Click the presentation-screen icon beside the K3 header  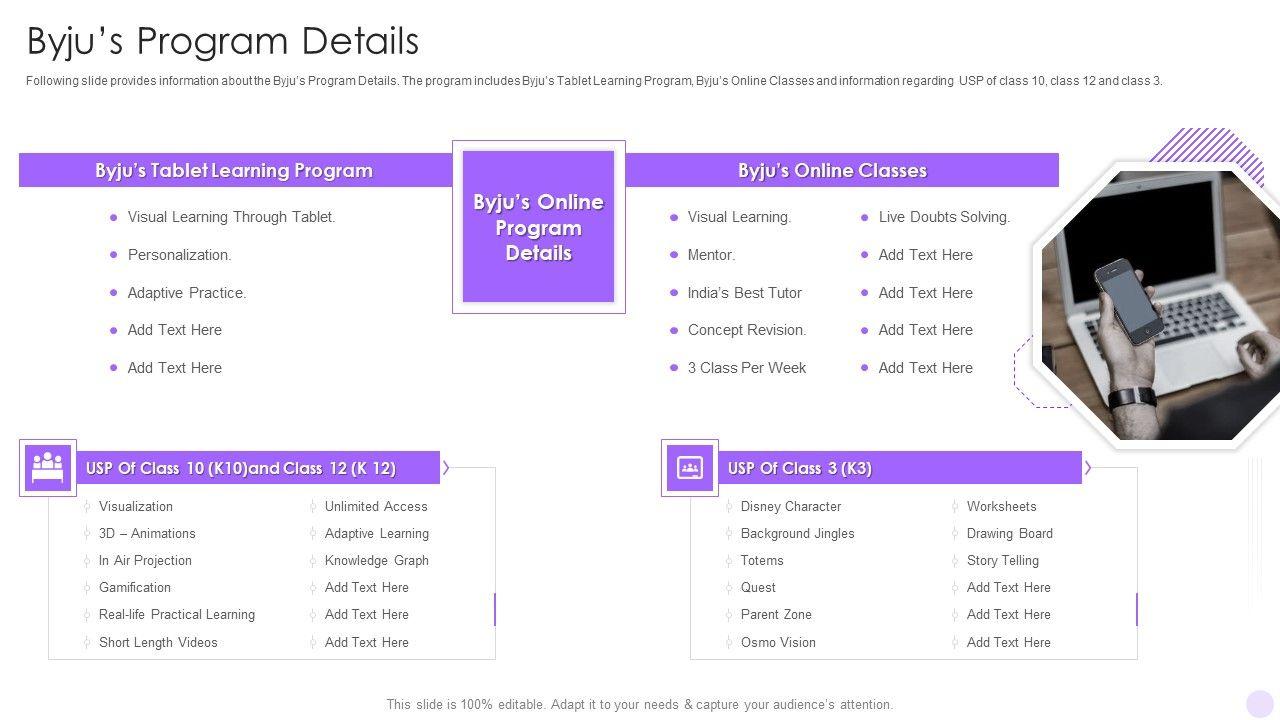(x=688, y=468)
